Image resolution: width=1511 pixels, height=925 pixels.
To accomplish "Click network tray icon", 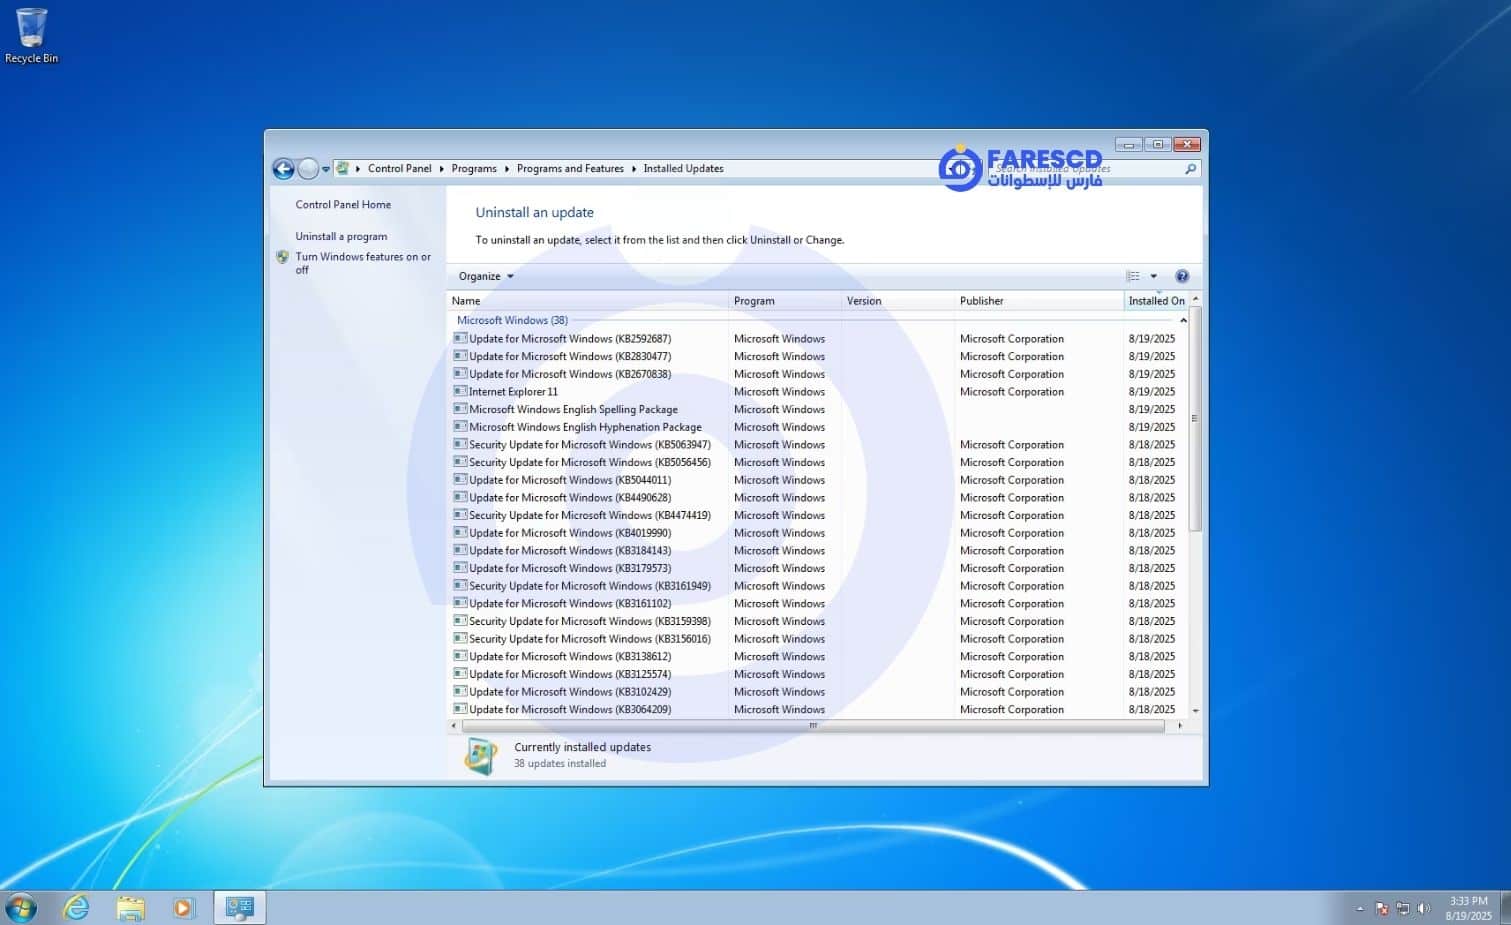I will (1402, 908).
